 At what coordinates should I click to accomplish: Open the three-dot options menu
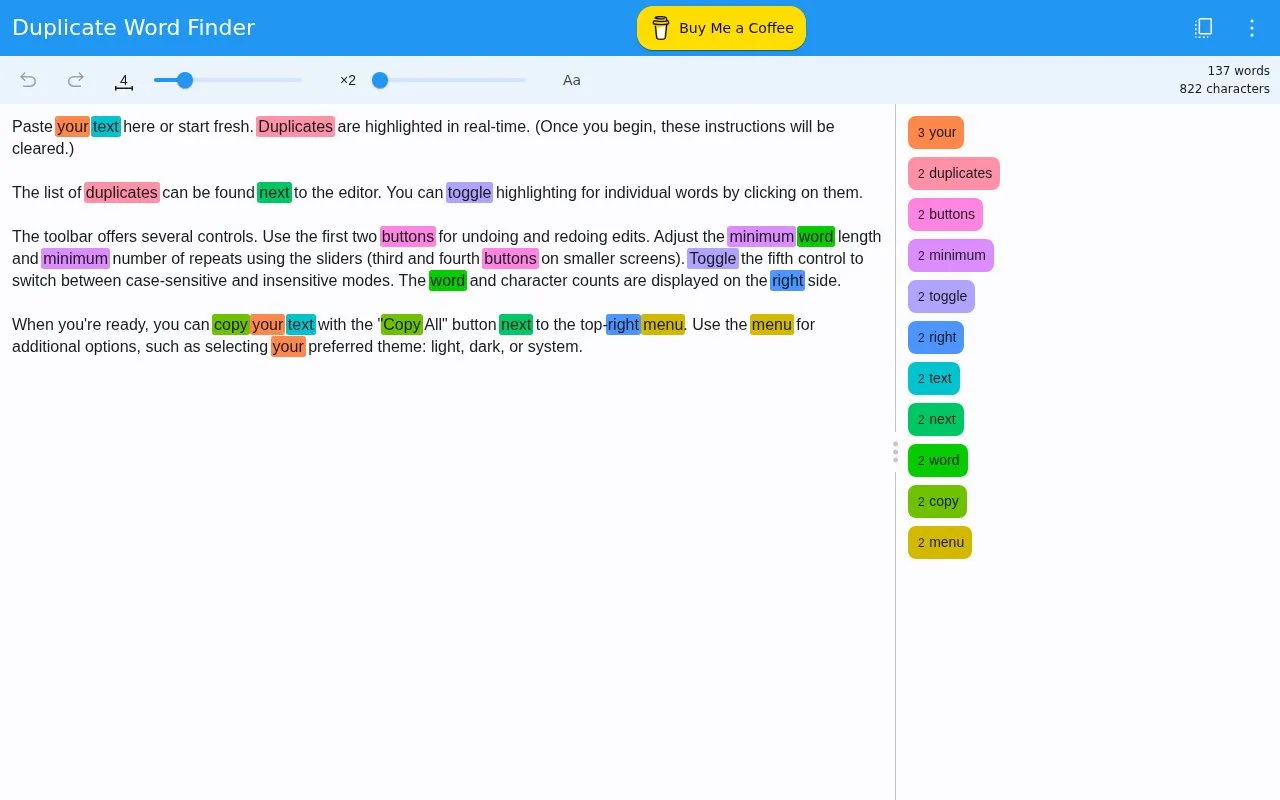click(1252, 28)
